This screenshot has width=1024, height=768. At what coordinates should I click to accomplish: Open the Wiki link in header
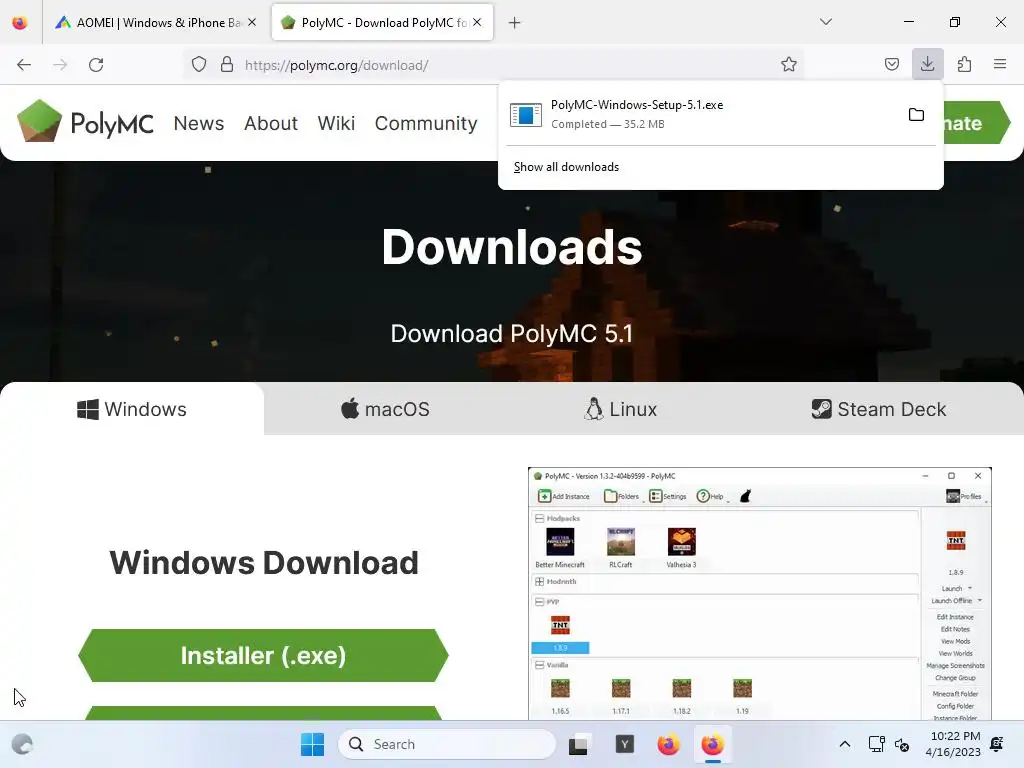(x=336, y=123)
